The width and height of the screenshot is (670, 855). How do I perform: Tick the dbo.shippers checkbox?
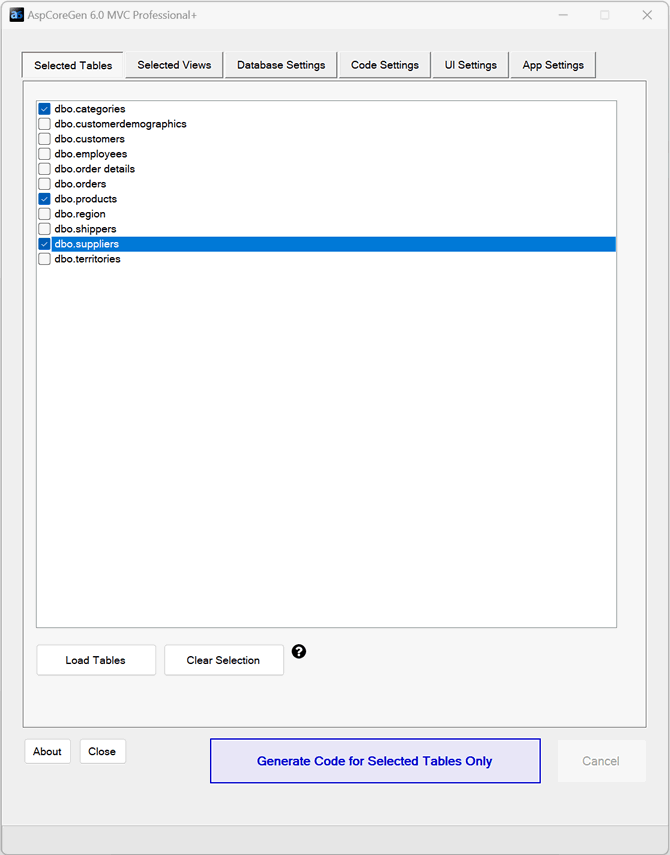pyautogui.click(x=45, y=229)
